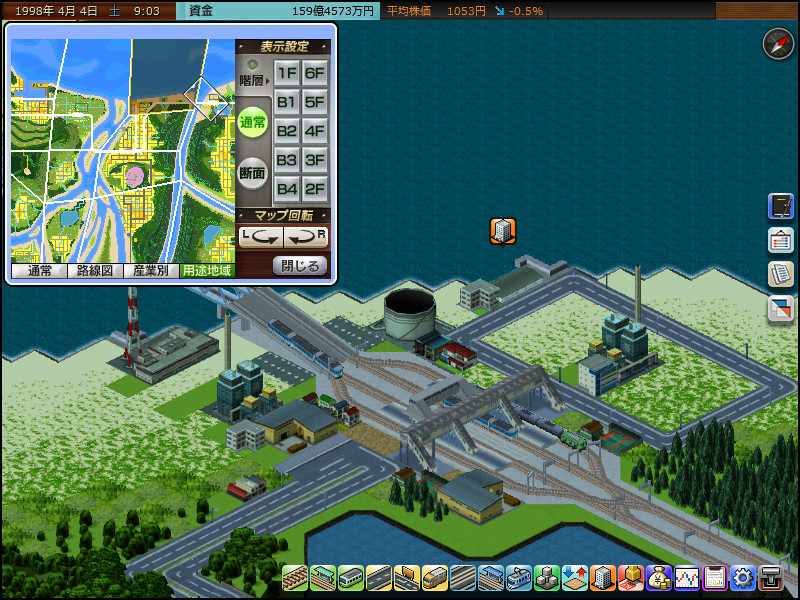Screen dimensions: 800x600
Task: Open the green train purchase tool
Action: (x=351, y=578)
